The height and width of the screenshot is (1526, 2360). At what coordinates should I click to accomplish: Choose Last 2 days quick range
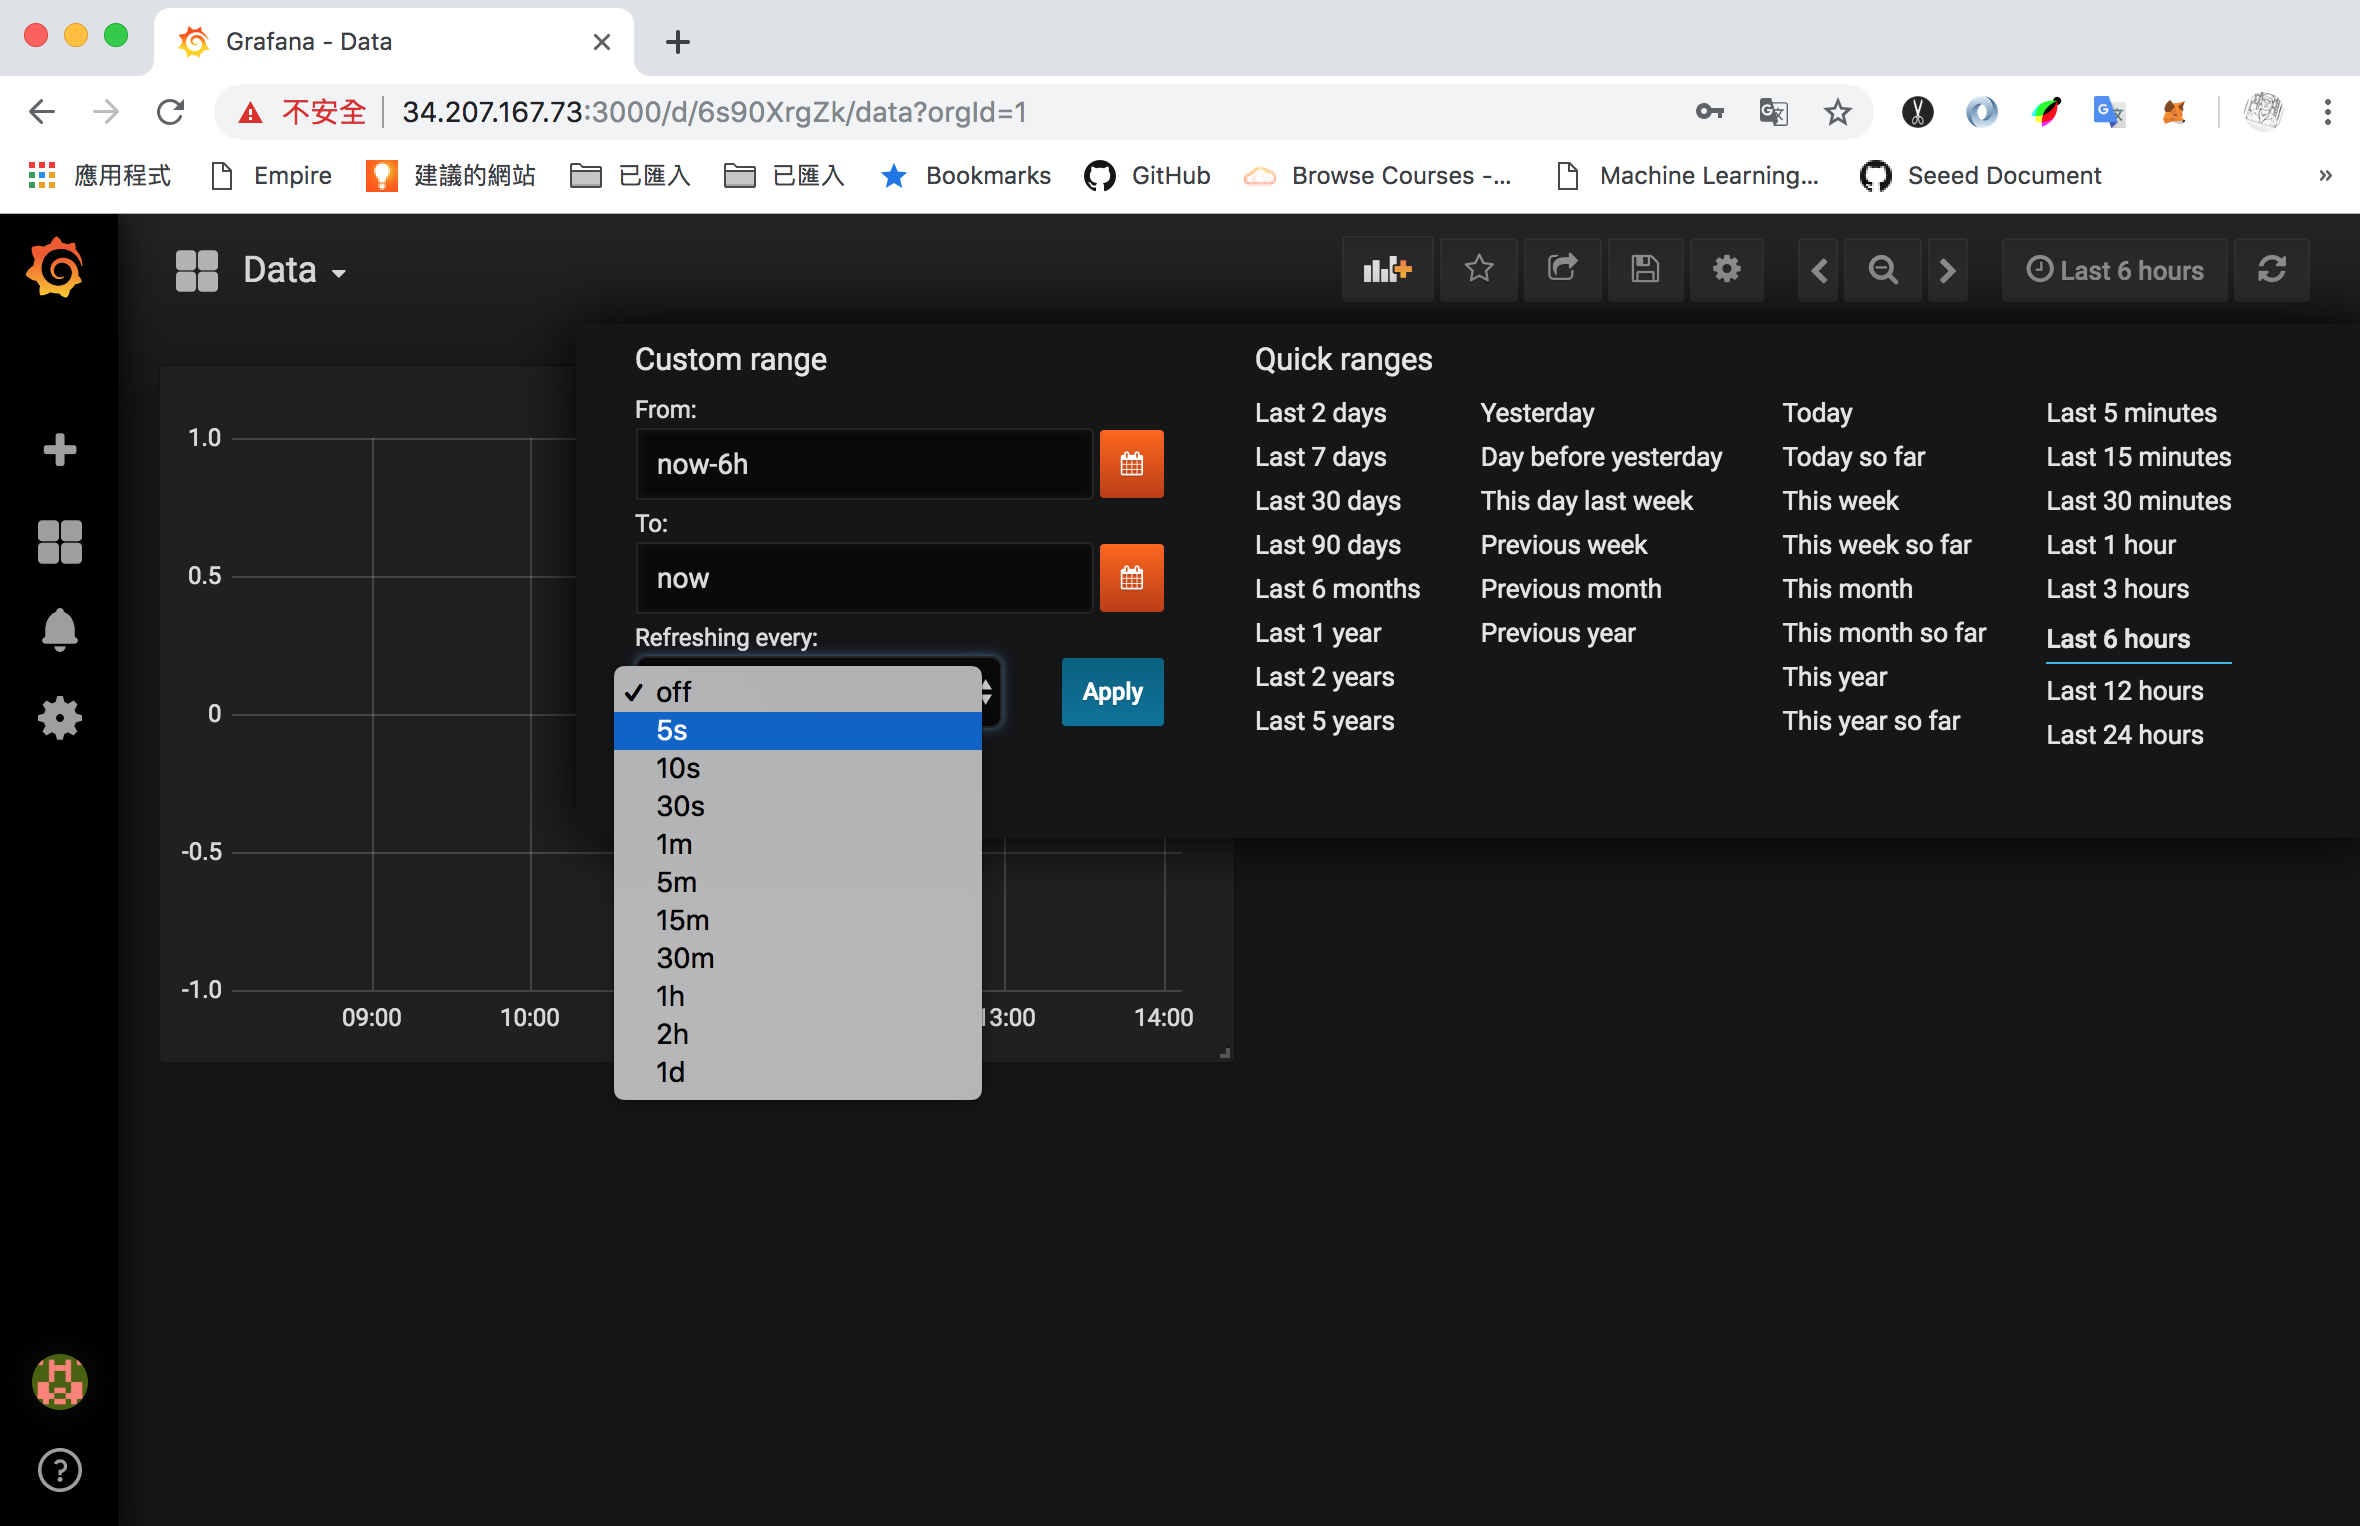pyautogui.click(x=1320, y=413)
